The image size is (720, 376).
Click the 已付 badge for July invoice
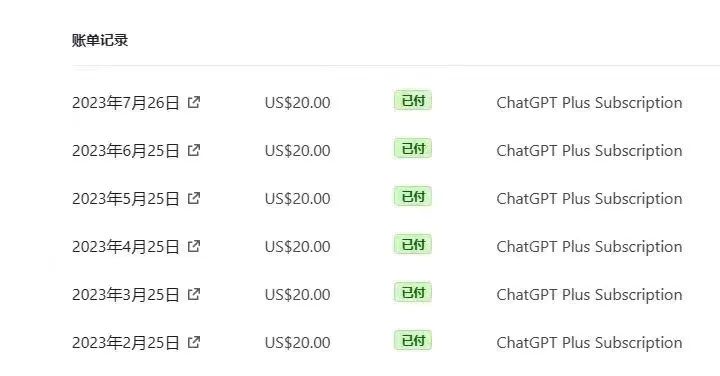[x=413, y=101]
